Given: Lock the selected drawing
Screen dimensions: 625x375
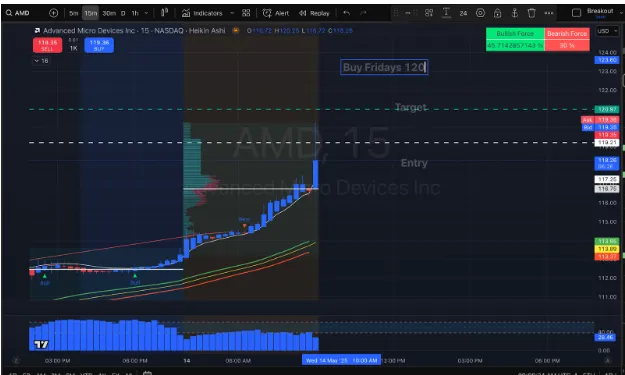Looking at the screenshot, I should pos(497,13).
